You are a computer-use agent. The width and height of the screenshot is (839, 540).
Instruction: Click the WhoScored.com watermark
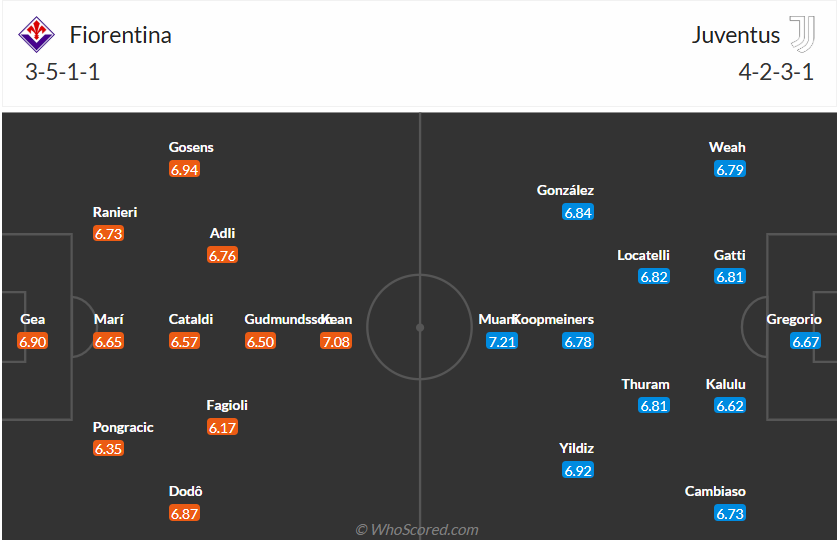point(418,529)
